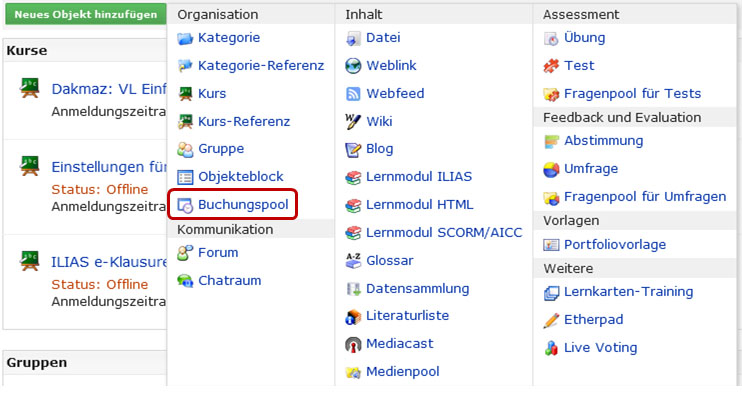Screen dimensions: 742x396
Task: Click the Chatraum speech bubble icon
Action: tap(185, 281)
